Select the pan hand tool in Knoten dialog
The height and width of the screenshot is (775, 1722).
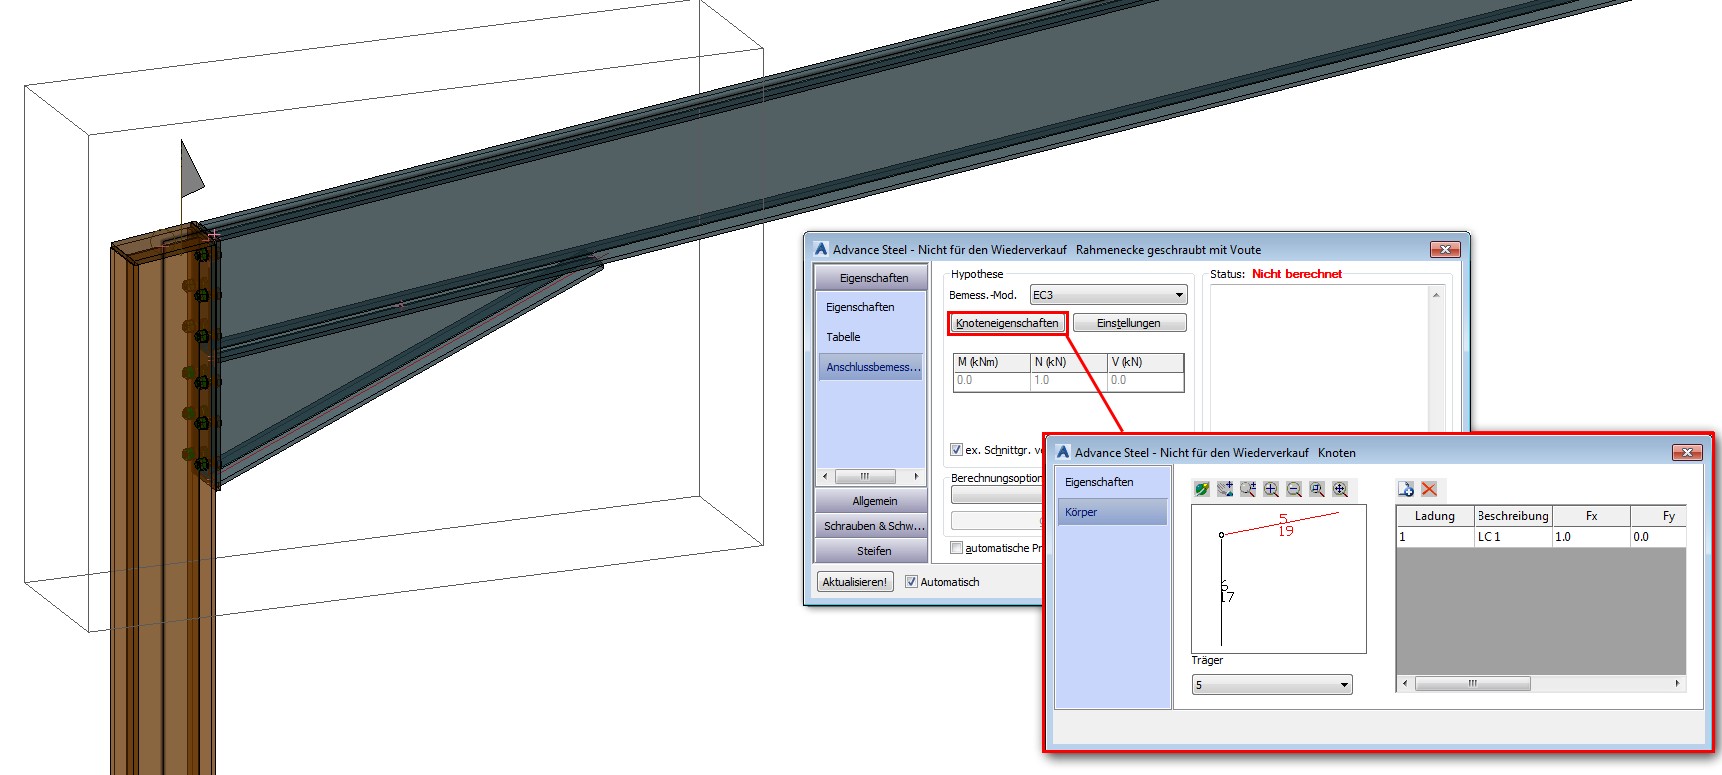[x=1225, y=489]
